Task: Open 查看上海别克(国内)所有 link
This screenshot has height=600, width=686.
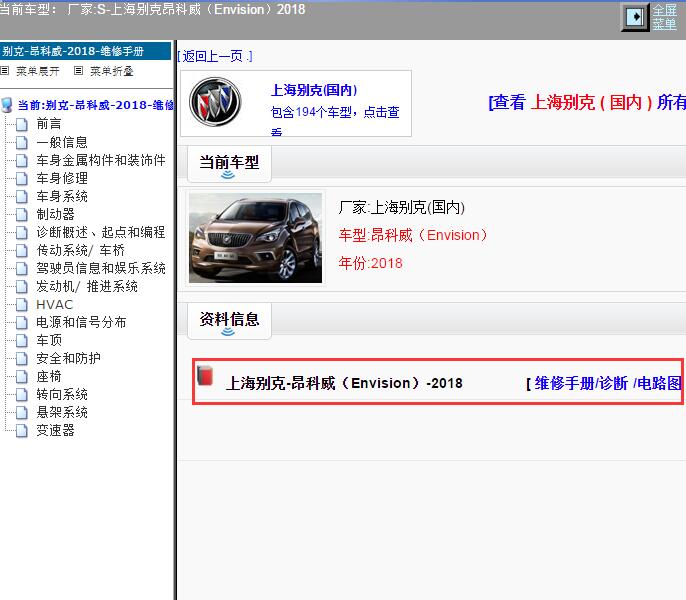Action: click(x=587, y=102)
